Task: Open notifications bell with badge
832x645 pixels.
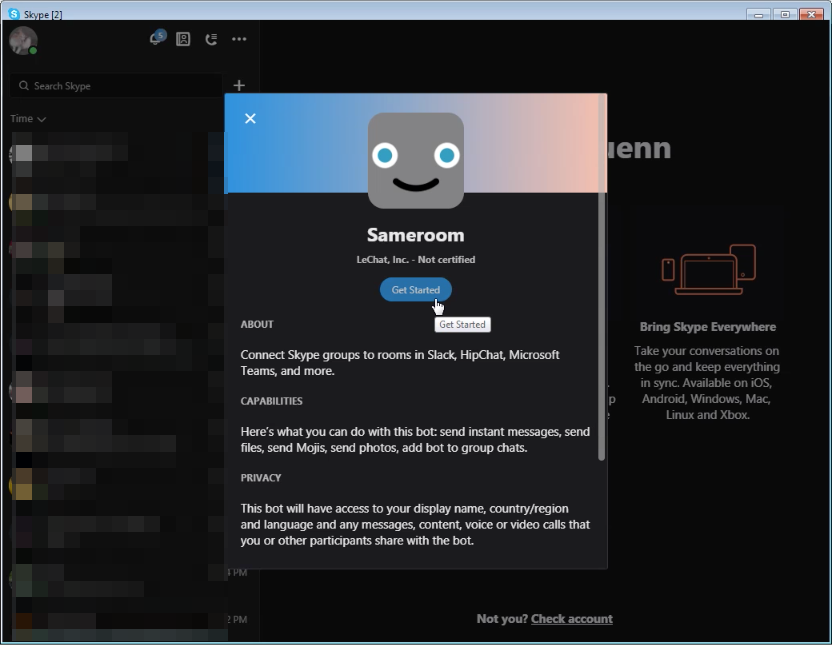Action: [x=157, y=38]
